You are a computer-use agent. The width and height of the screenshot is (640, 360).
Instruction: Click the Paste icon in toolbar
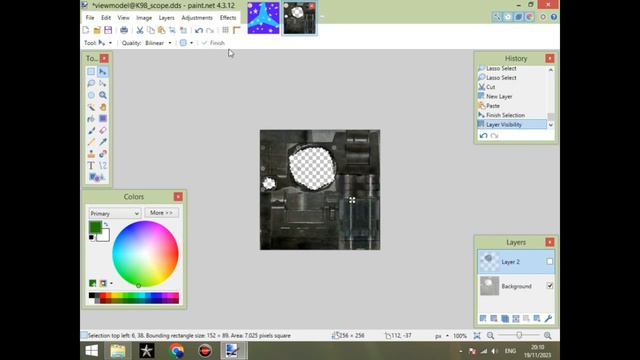[x=161, y=30]
